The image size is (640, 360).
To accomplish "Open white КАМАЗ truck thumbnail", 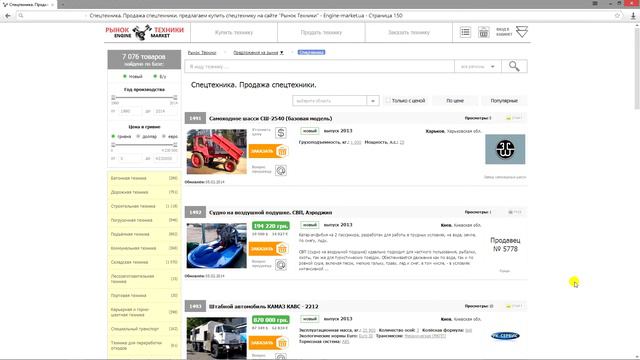I will tap(217, 338).
